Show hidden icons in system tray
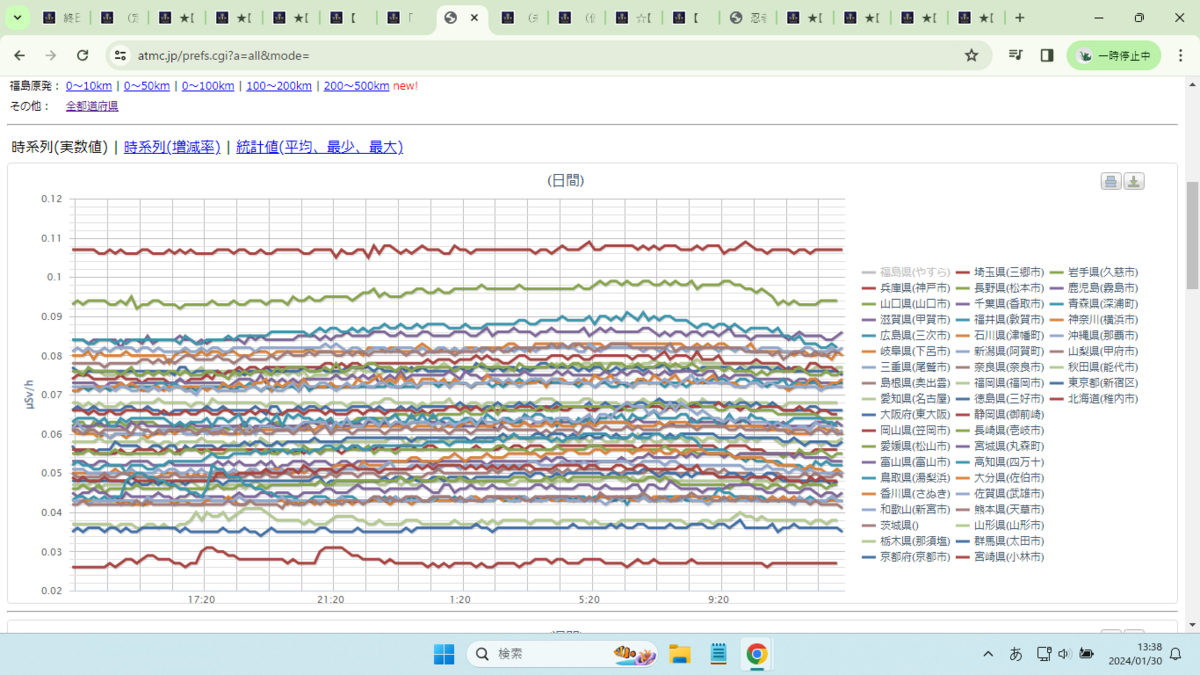The image size is (1200, 675). [x=988, y=654]
